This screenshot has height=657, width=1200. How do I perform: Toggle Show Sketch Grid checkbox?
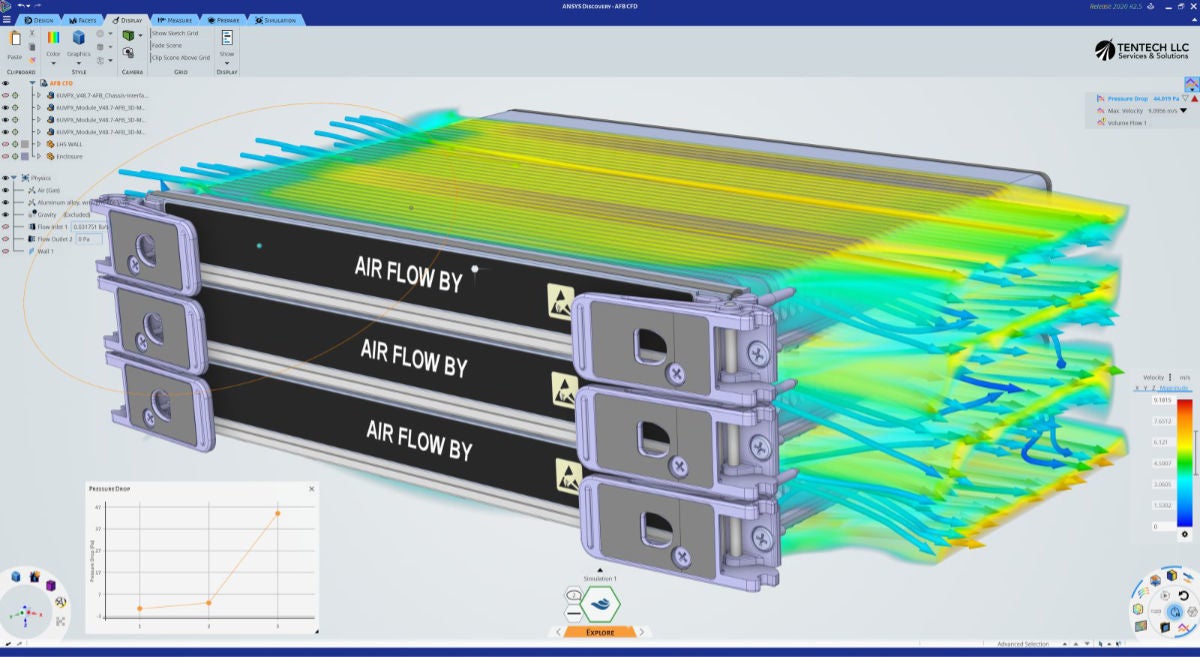(174, 33)
